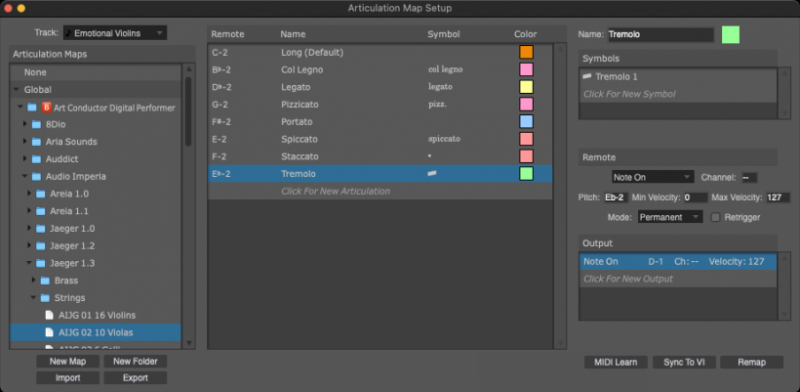800x392 pixels.
Task: Click the Name field containing Tremolo
Action: click(661, 35)
